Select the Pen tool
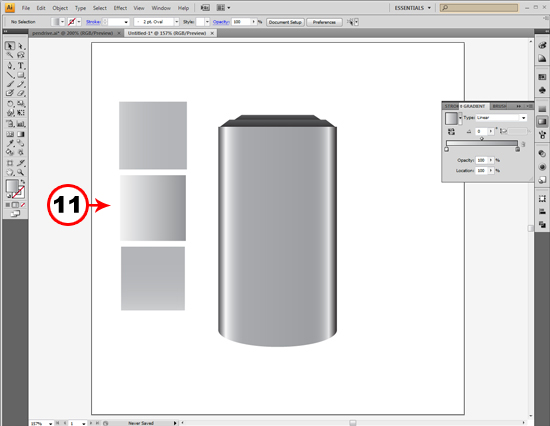This screenshot has height=426, width=550. click(10, 66)
